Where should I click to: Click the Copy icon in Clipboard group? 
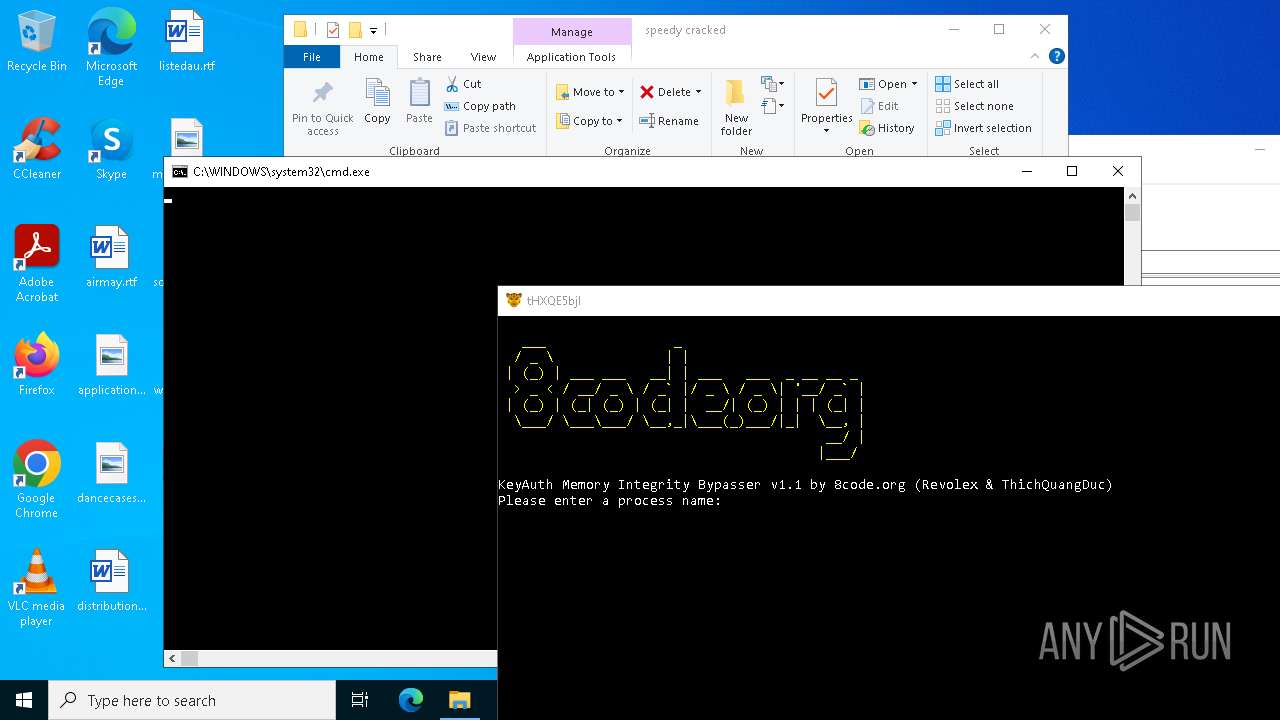377,101
